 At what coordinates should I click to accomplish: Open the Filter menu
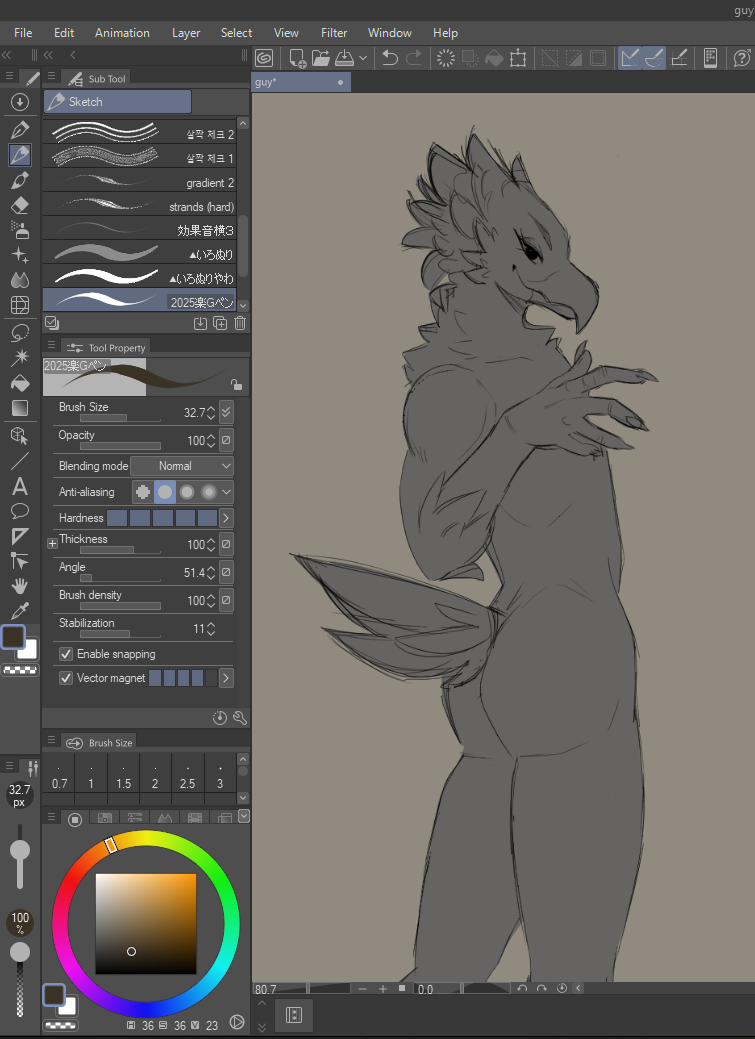(x=334, y=33)
